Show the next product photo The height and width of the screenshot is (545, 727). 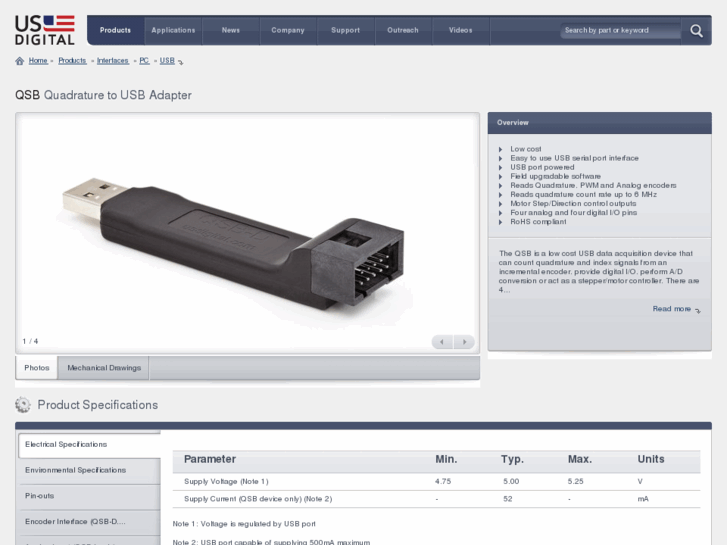click(x=464, y=342)
